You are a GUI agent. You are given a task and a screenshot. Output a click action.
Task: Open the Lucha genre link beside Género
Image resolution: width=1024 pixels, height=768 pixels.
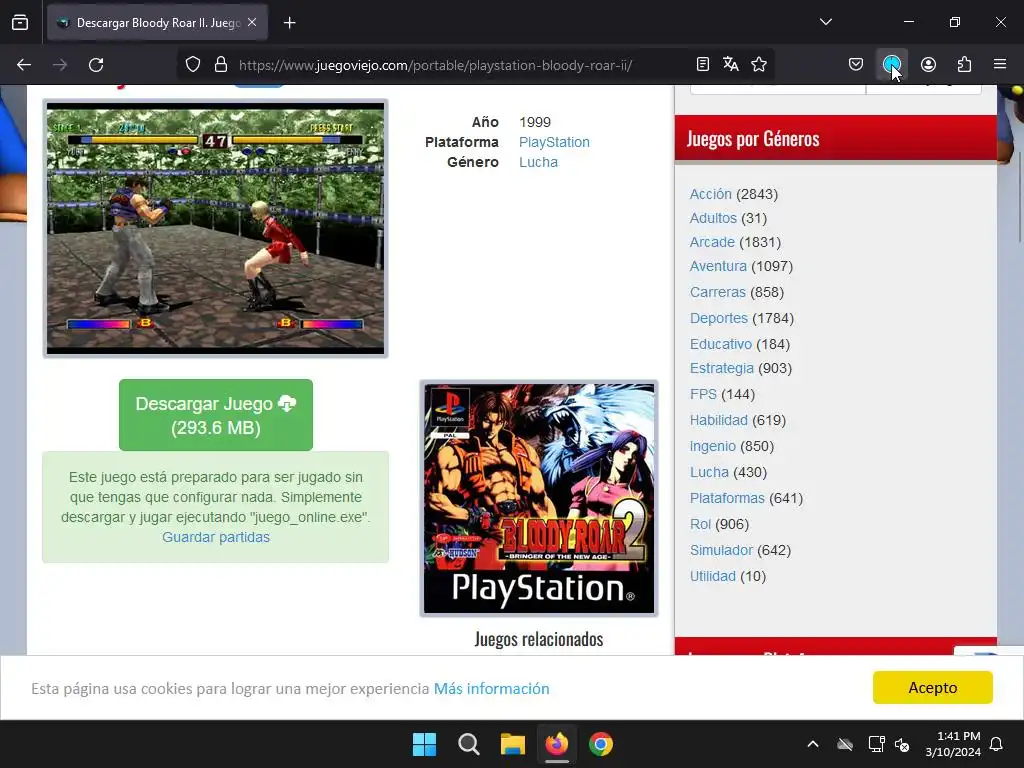538,162
